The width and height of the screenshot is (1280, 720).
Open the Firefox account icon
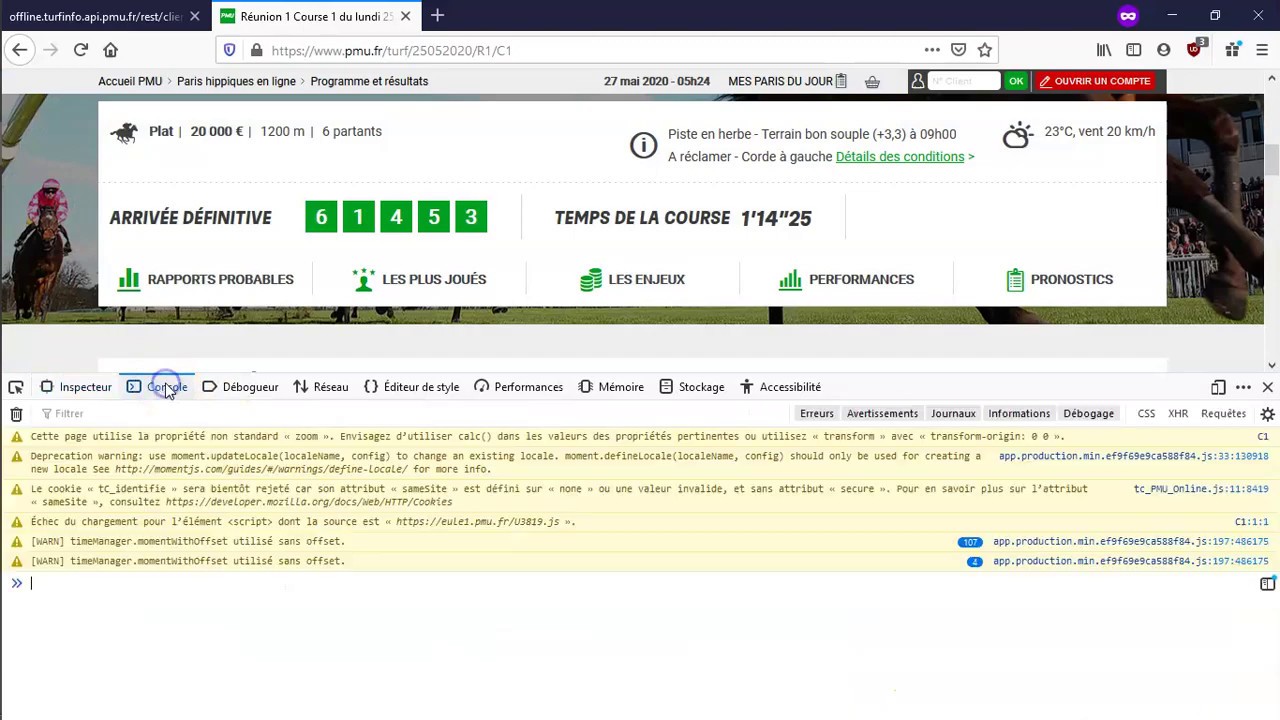(x=1163, y=50)
